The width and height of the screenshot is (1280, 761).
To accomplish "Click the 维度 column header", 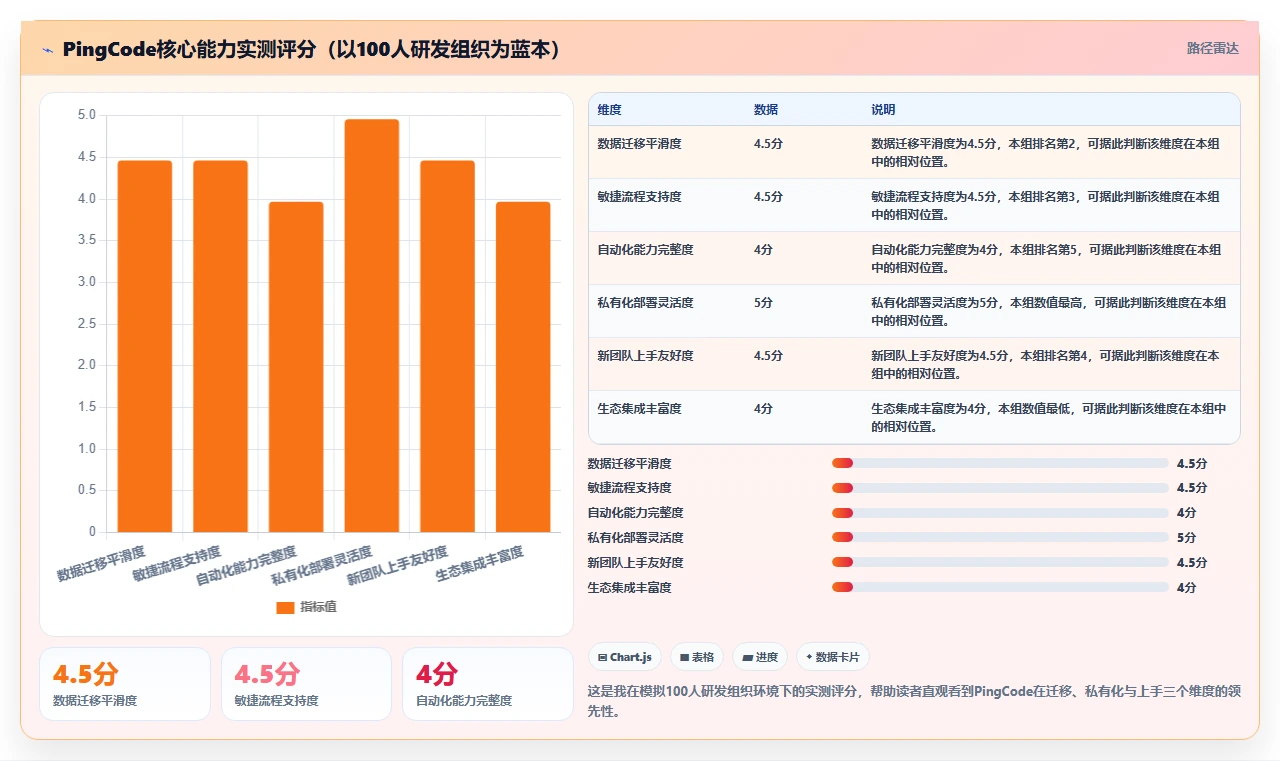I will [609, 110].
